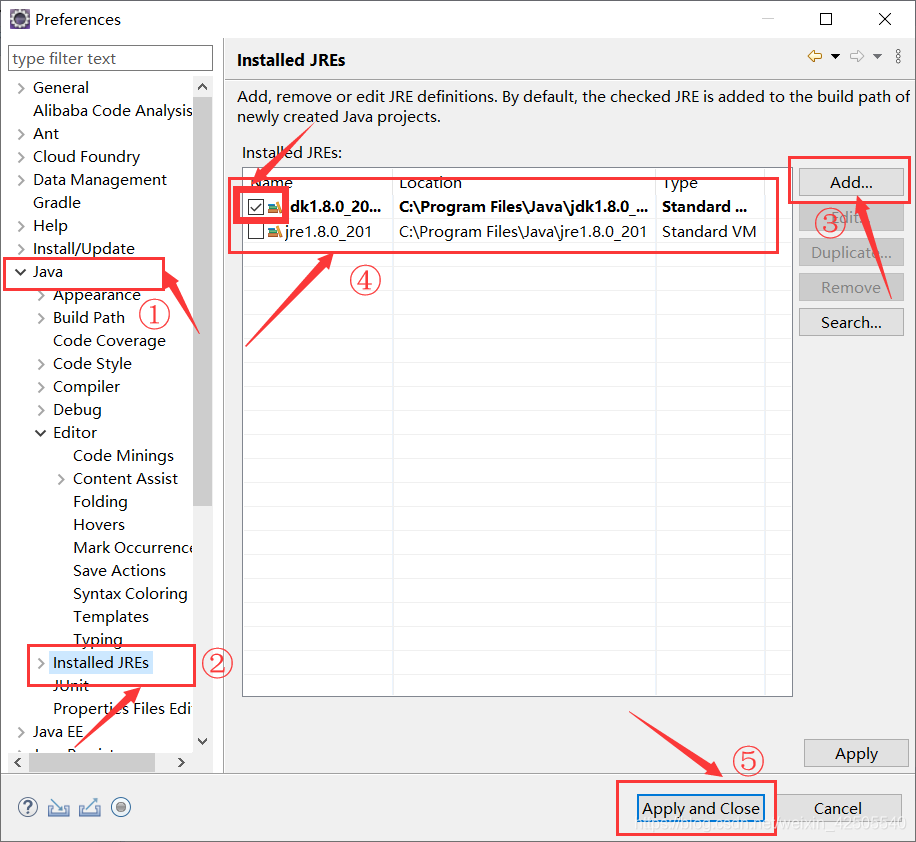The image size is (916, 842).
Task: Click the jre1.8.0_201 JRE library icon
Action: (275, 232)
